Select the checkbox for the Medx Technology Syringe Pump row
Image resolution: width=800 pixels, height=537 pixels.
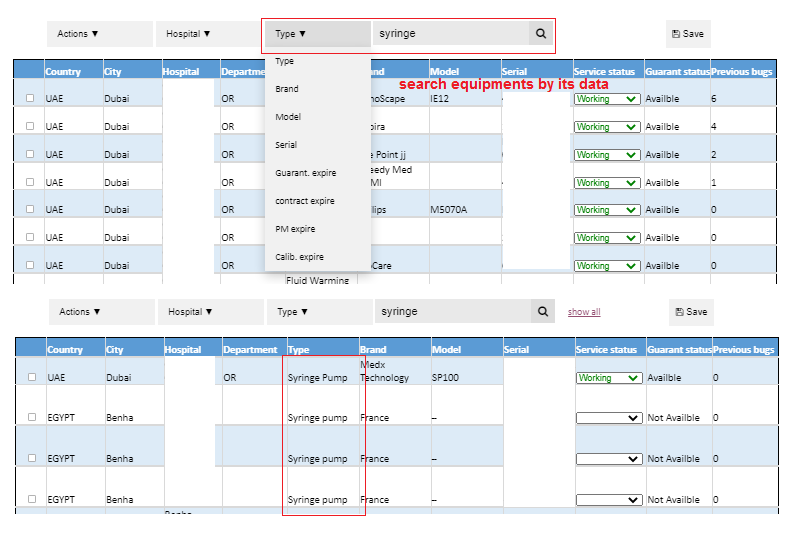(30, 378)
